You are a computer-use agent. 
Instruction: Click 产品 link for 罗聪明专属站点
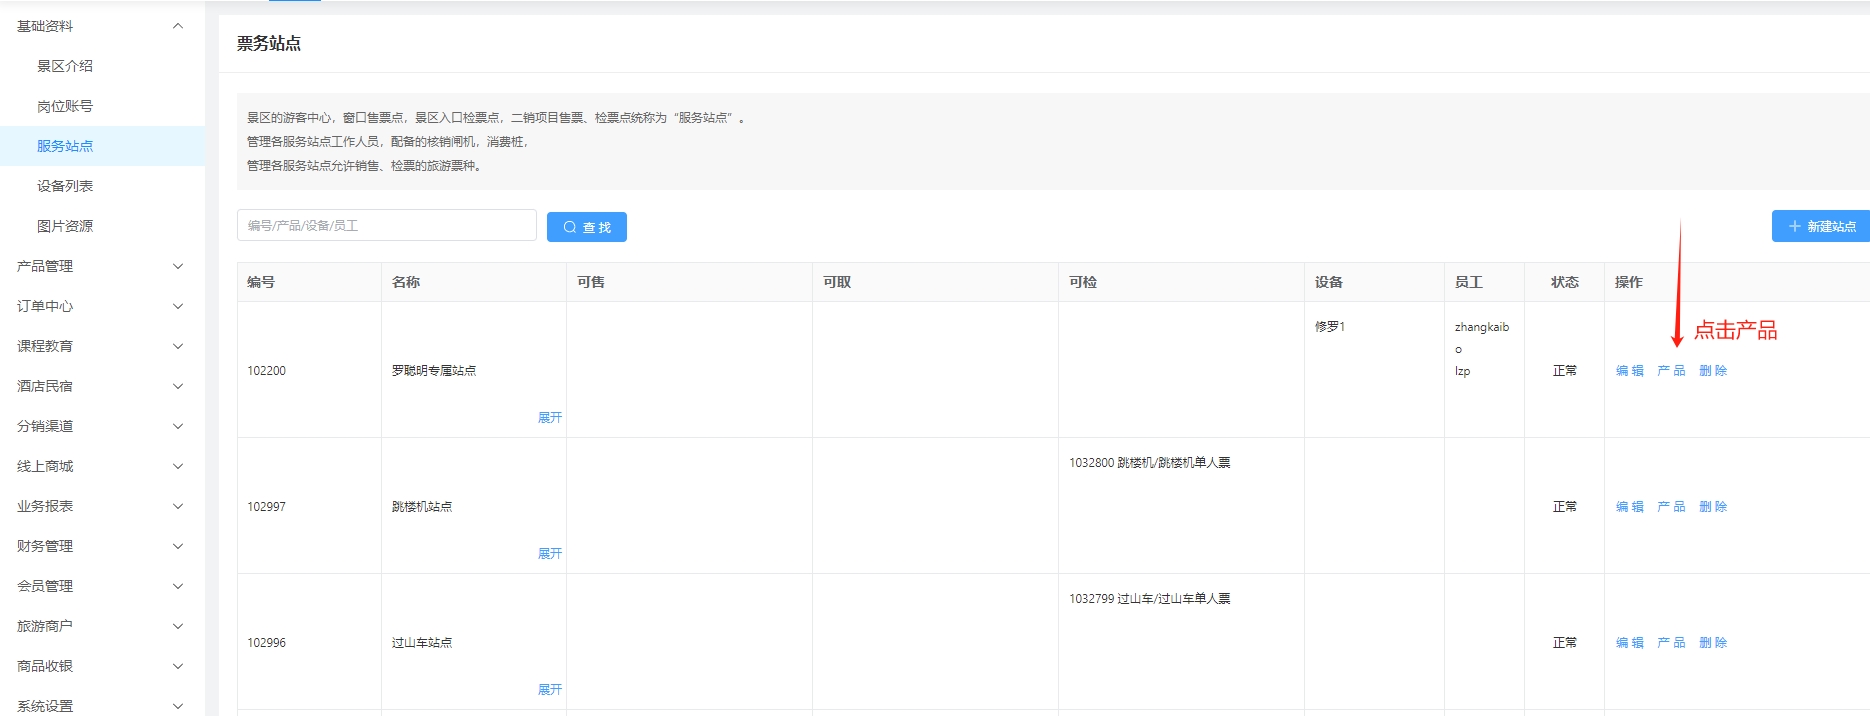point(1671,371)
